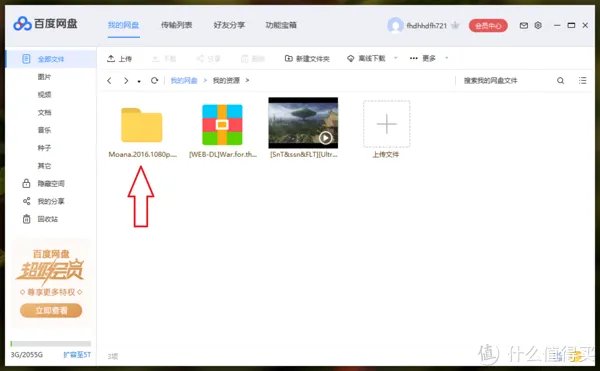Click the Baidu Netdisk cloud logo
Viewport: 600px width, 371px height.
(x=22, y=24)
